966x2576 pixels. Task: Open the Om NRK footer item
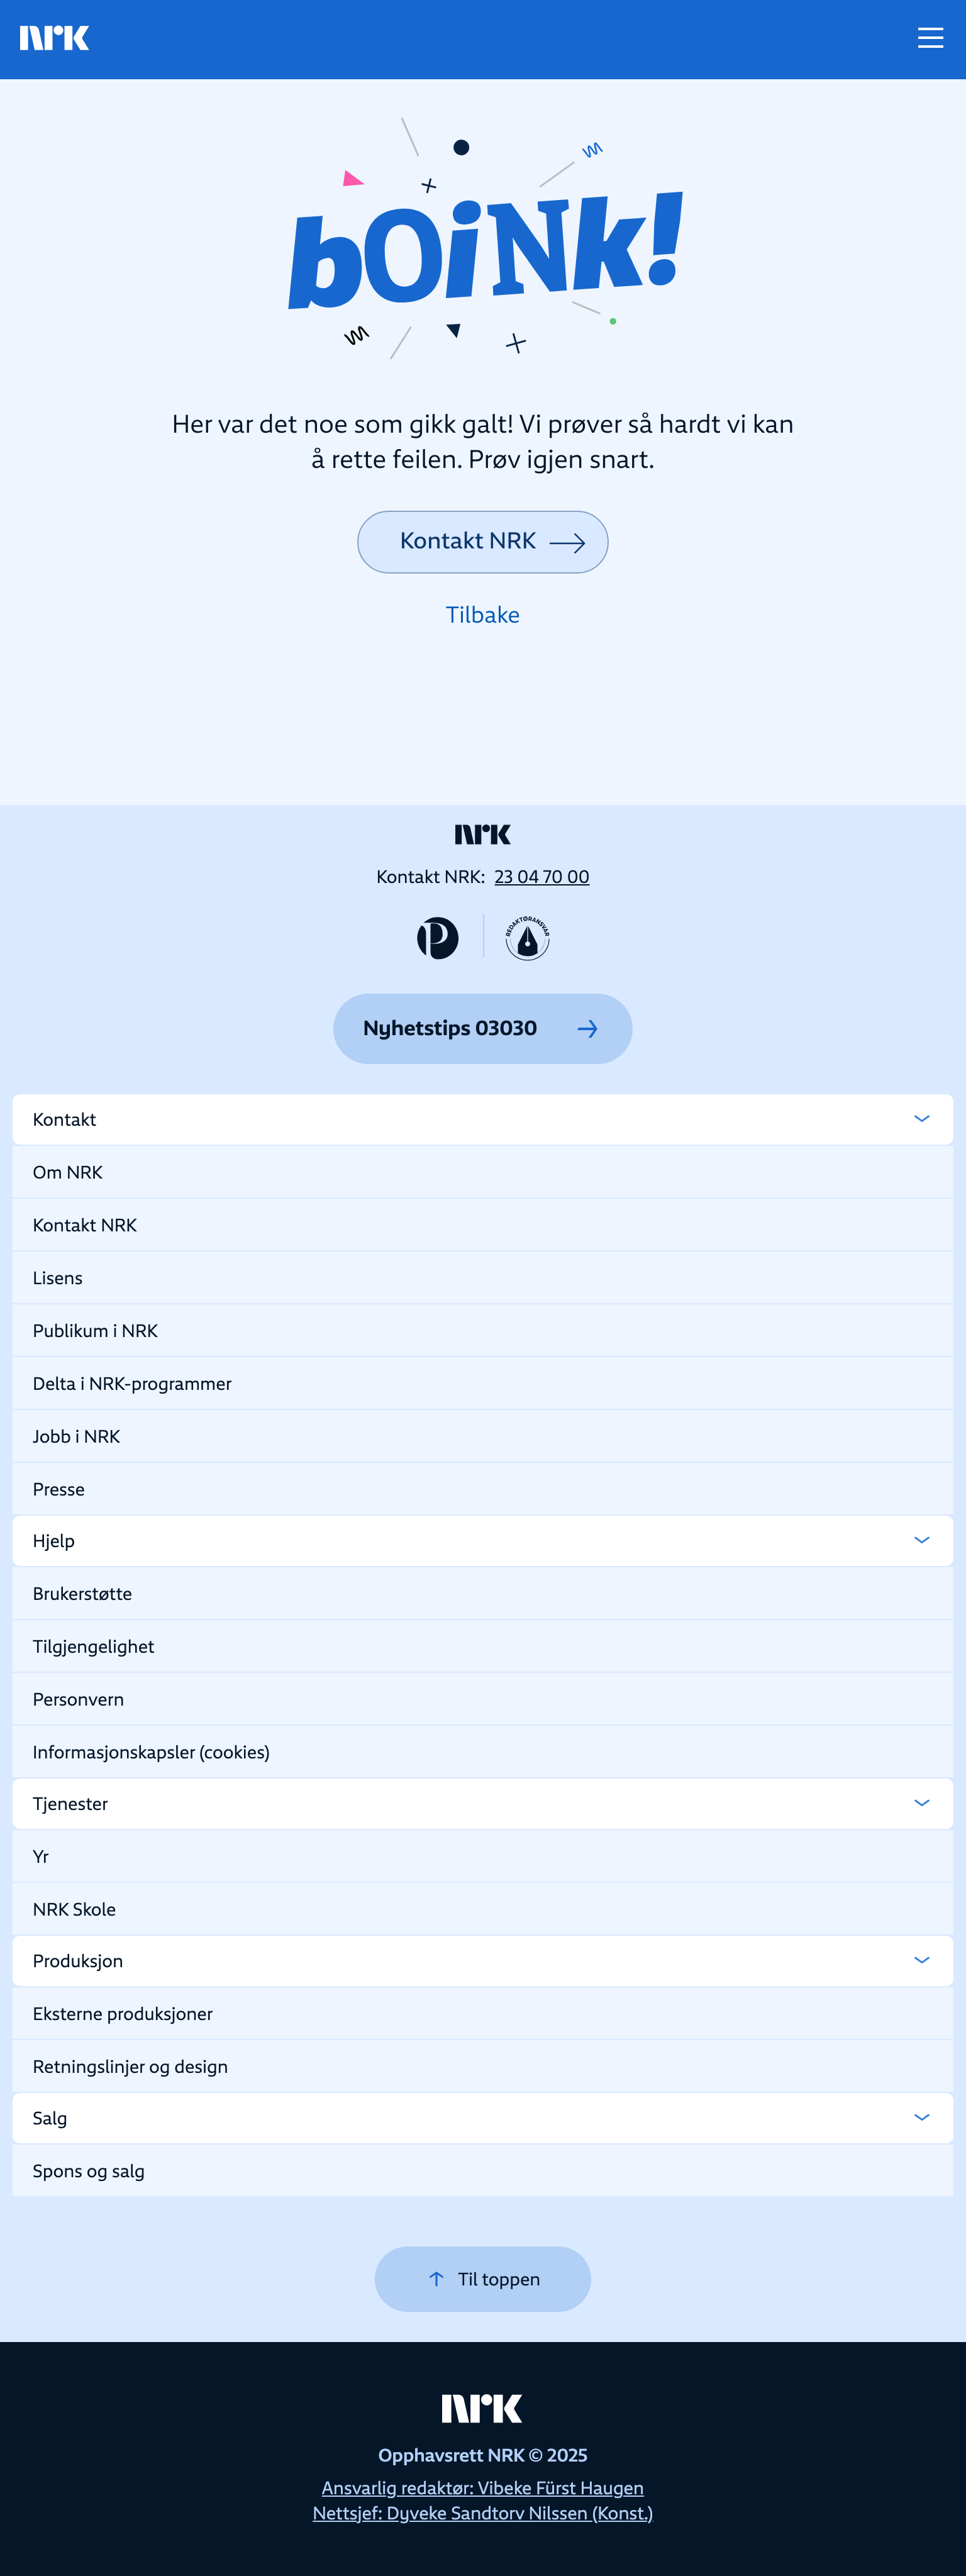pyautogui.click(x=483, y=1172)
